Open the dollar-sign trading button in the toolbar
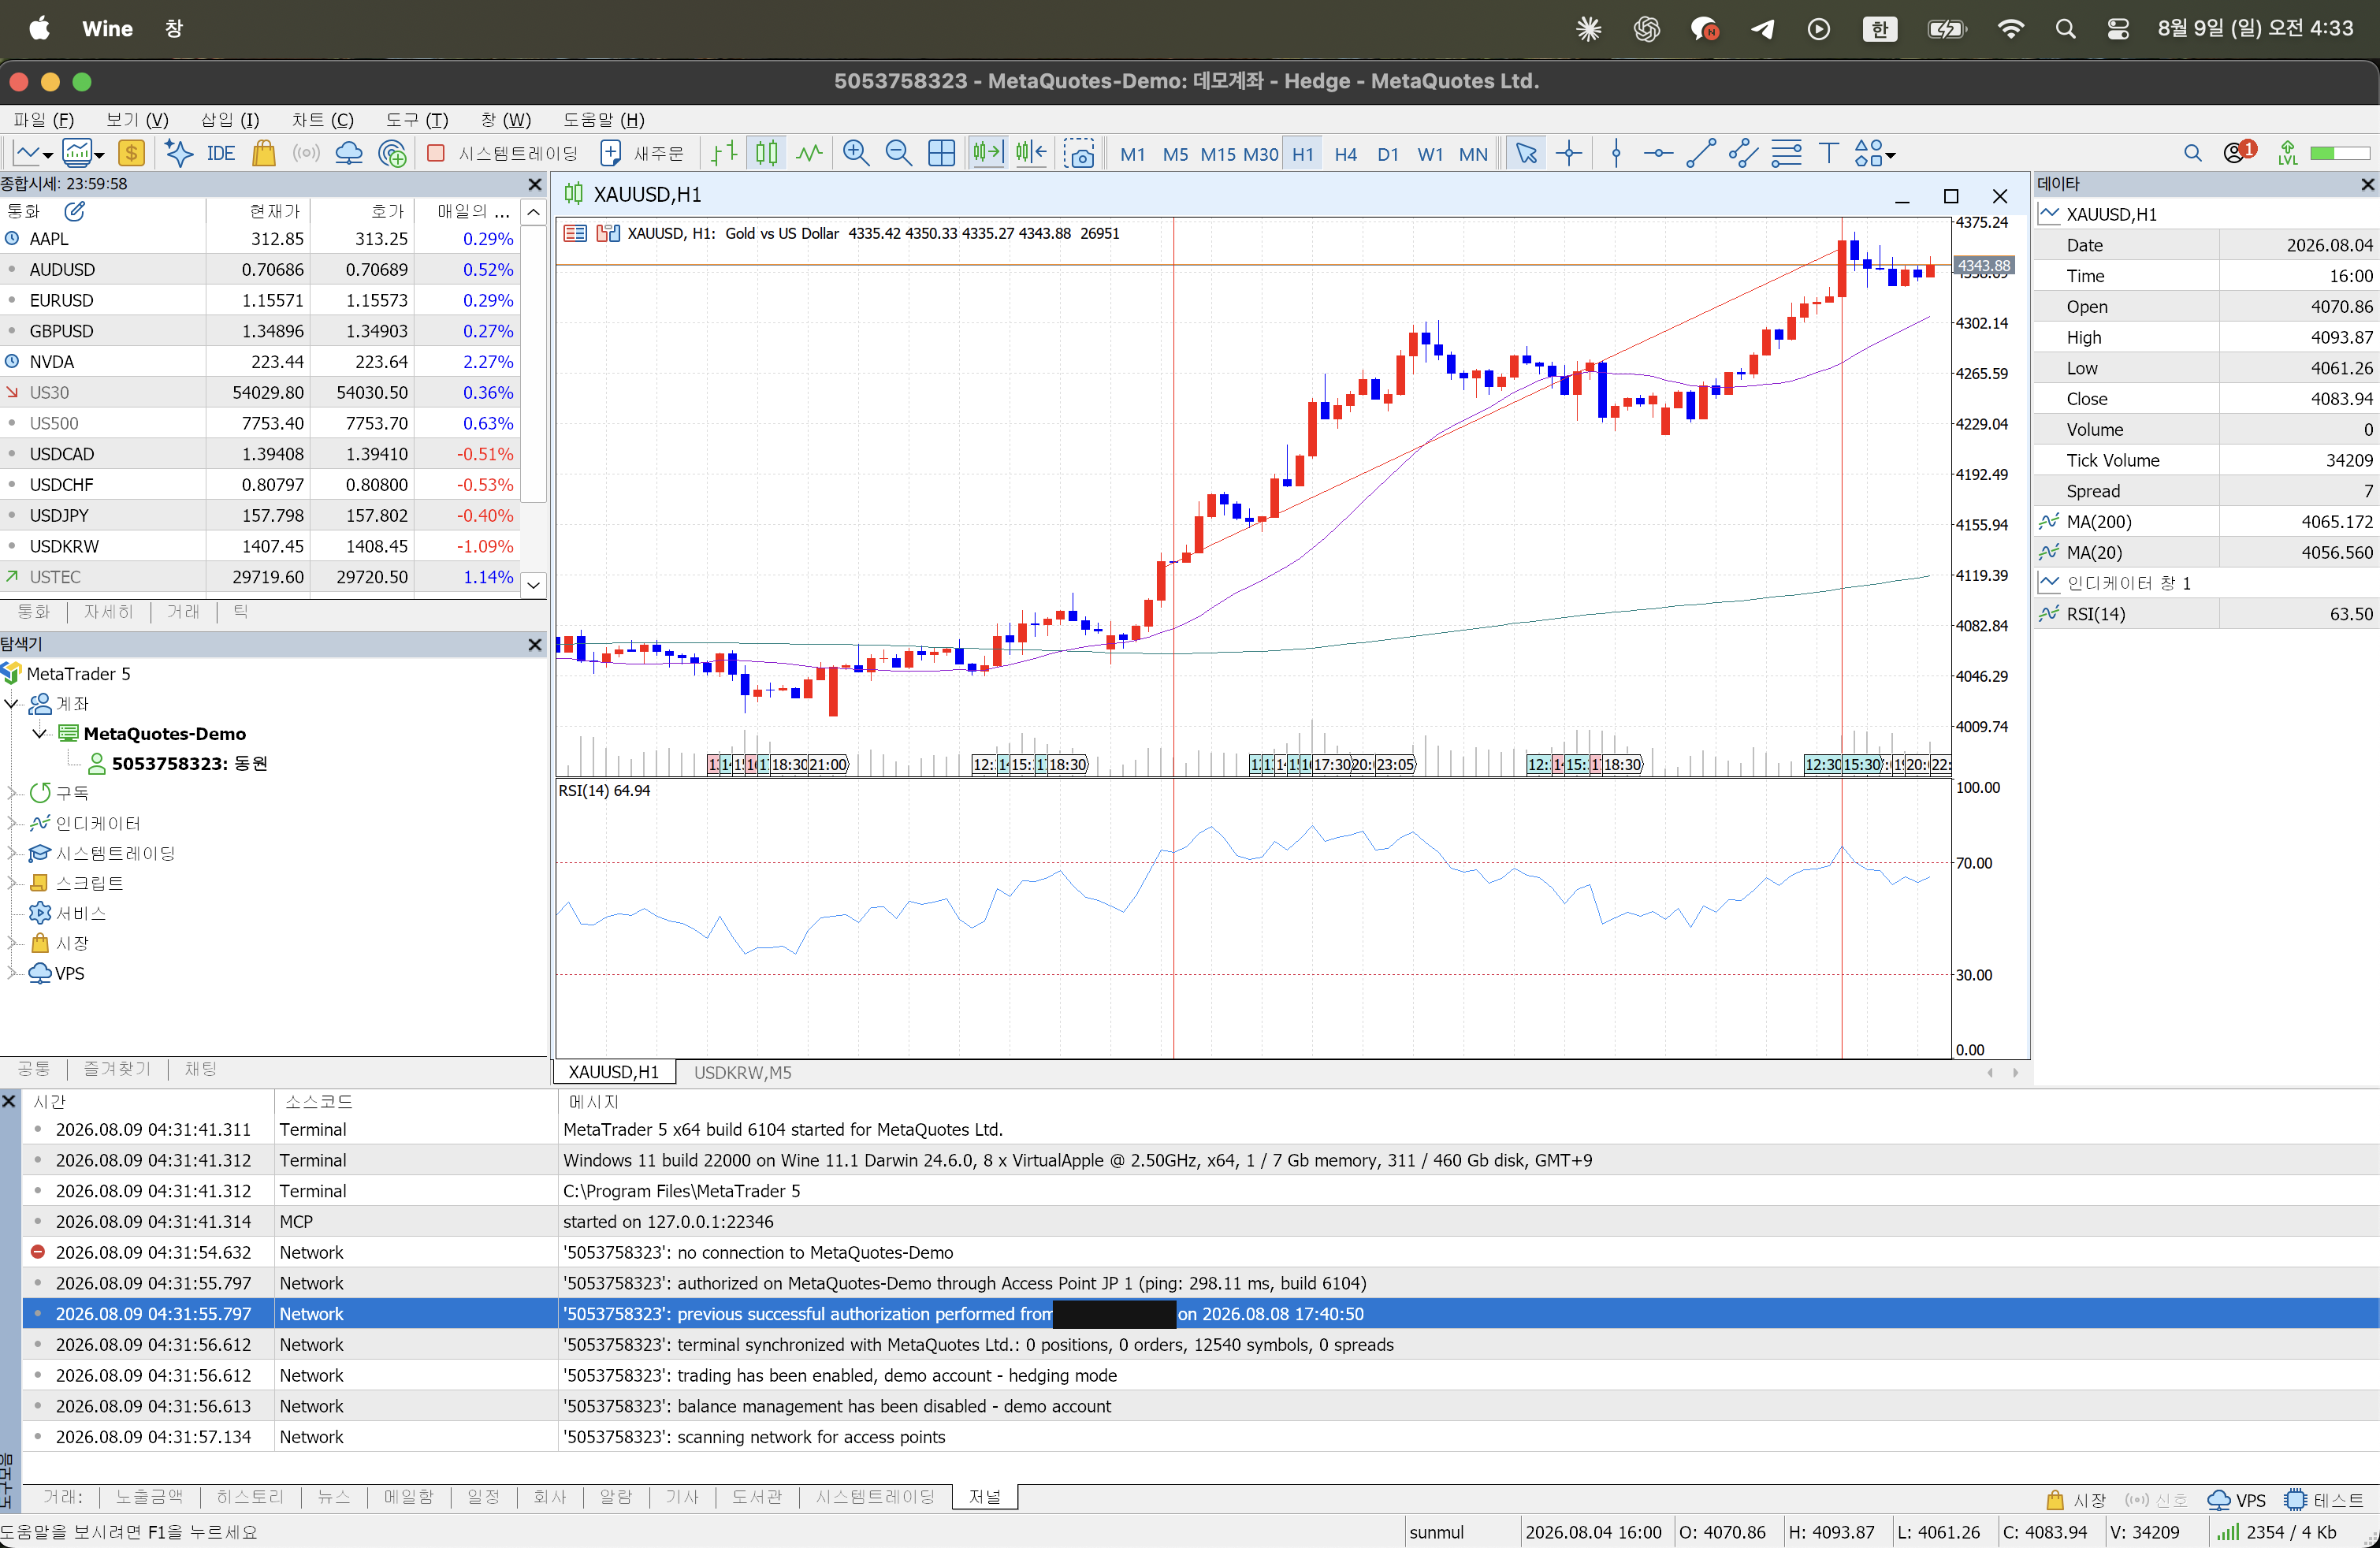Screen dimensions: 2380x1548 click(131, 153)
